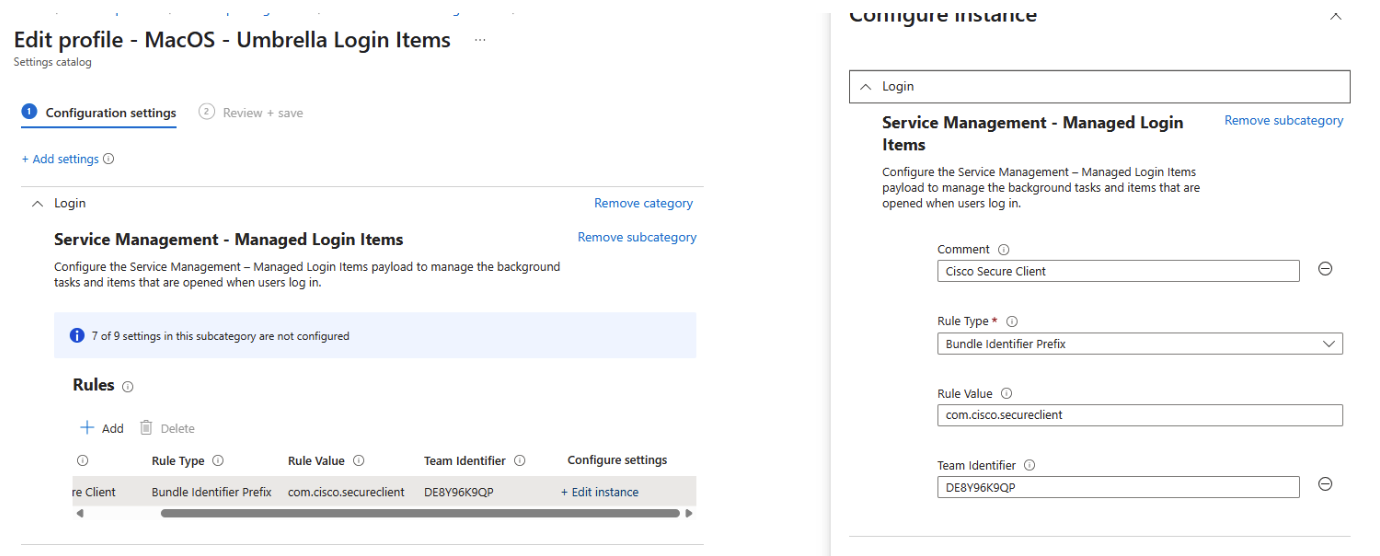Click Add settings link

[x=60, y=159]
